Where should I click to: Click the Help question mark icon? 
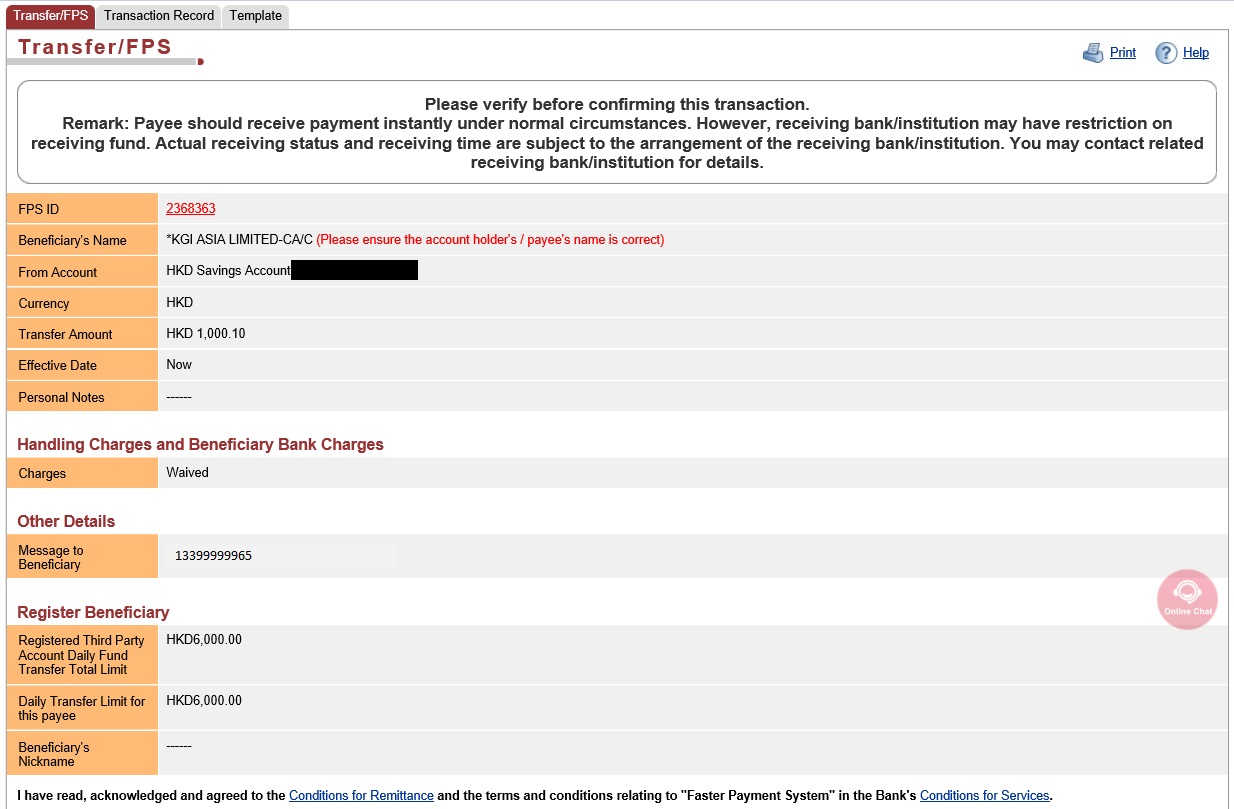tap(1166, 53)
